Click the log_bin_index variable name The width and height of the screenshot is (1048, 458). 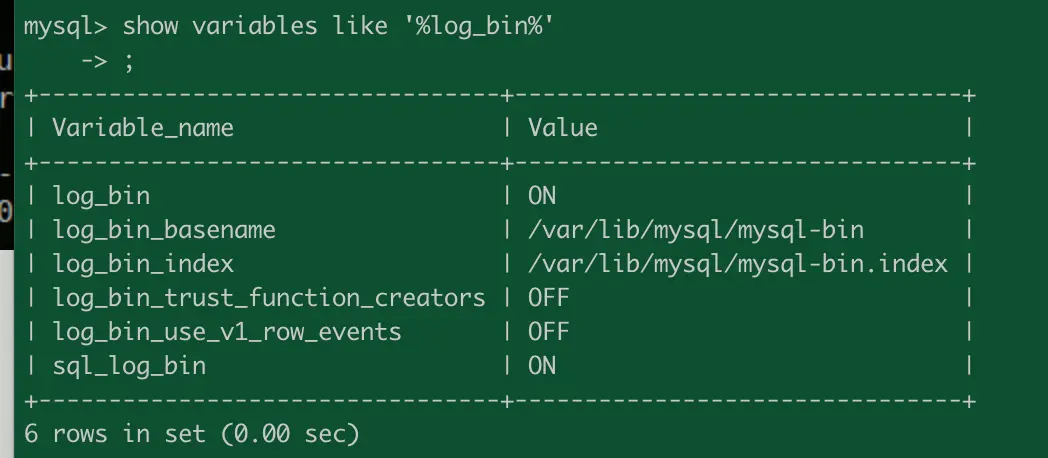(144, 264)
